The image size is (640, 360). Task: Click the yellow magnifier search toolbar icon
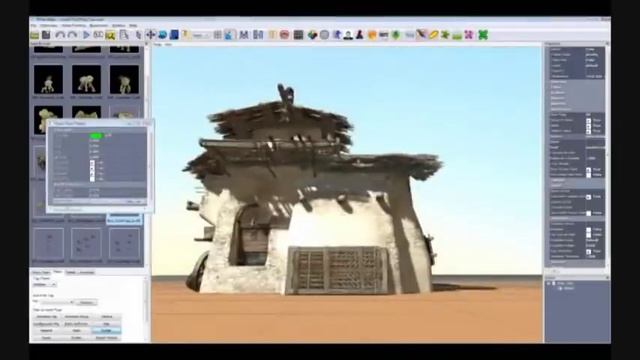[110, 36]
